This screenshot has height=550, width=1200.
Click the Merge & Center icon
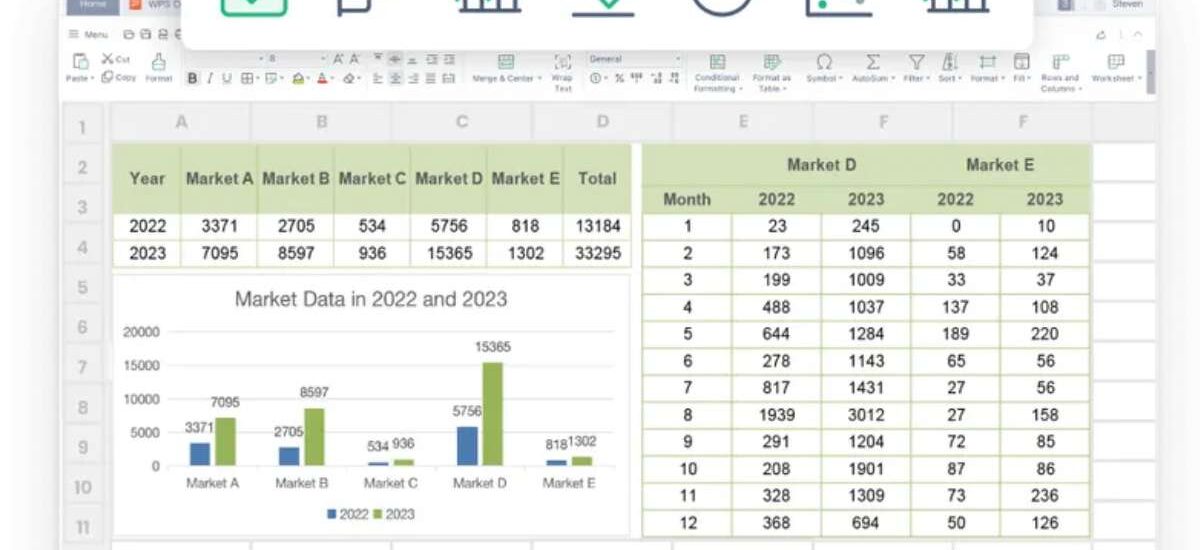(x=506, y=61)
